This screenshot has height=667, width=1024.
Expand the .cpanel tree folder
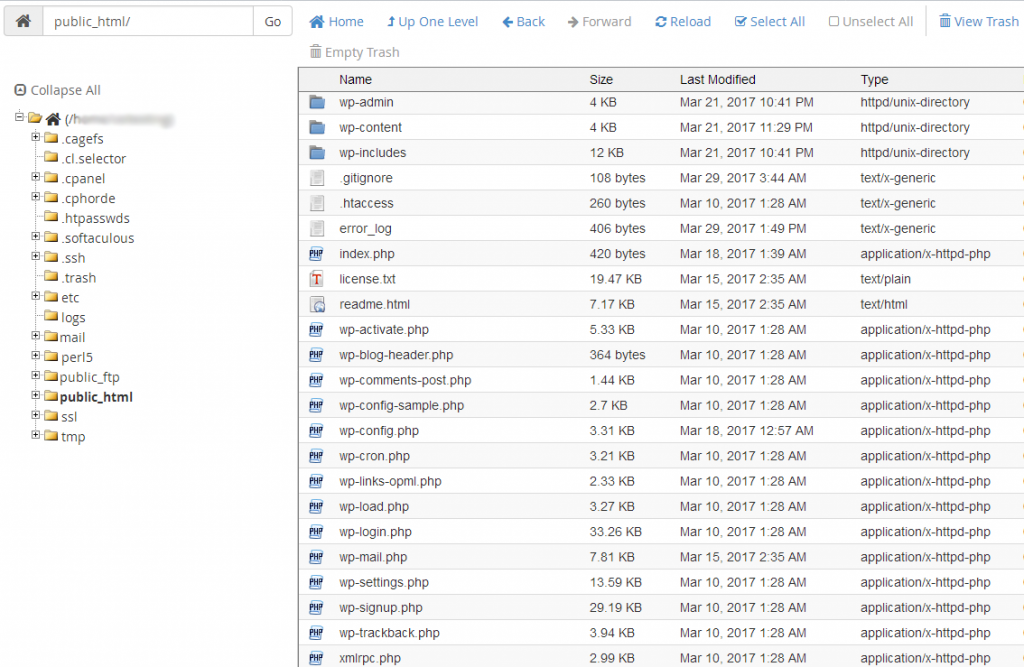(x=36, y=177)
